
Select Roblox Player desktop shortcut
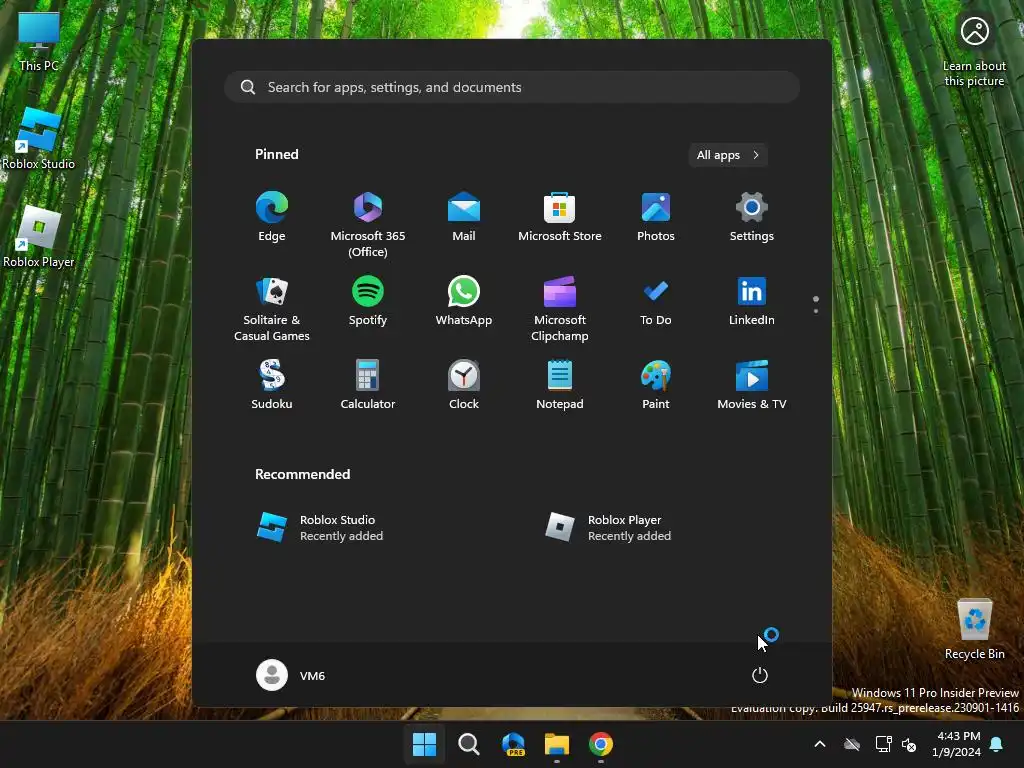pyautogui.click(x=39, y=236)
